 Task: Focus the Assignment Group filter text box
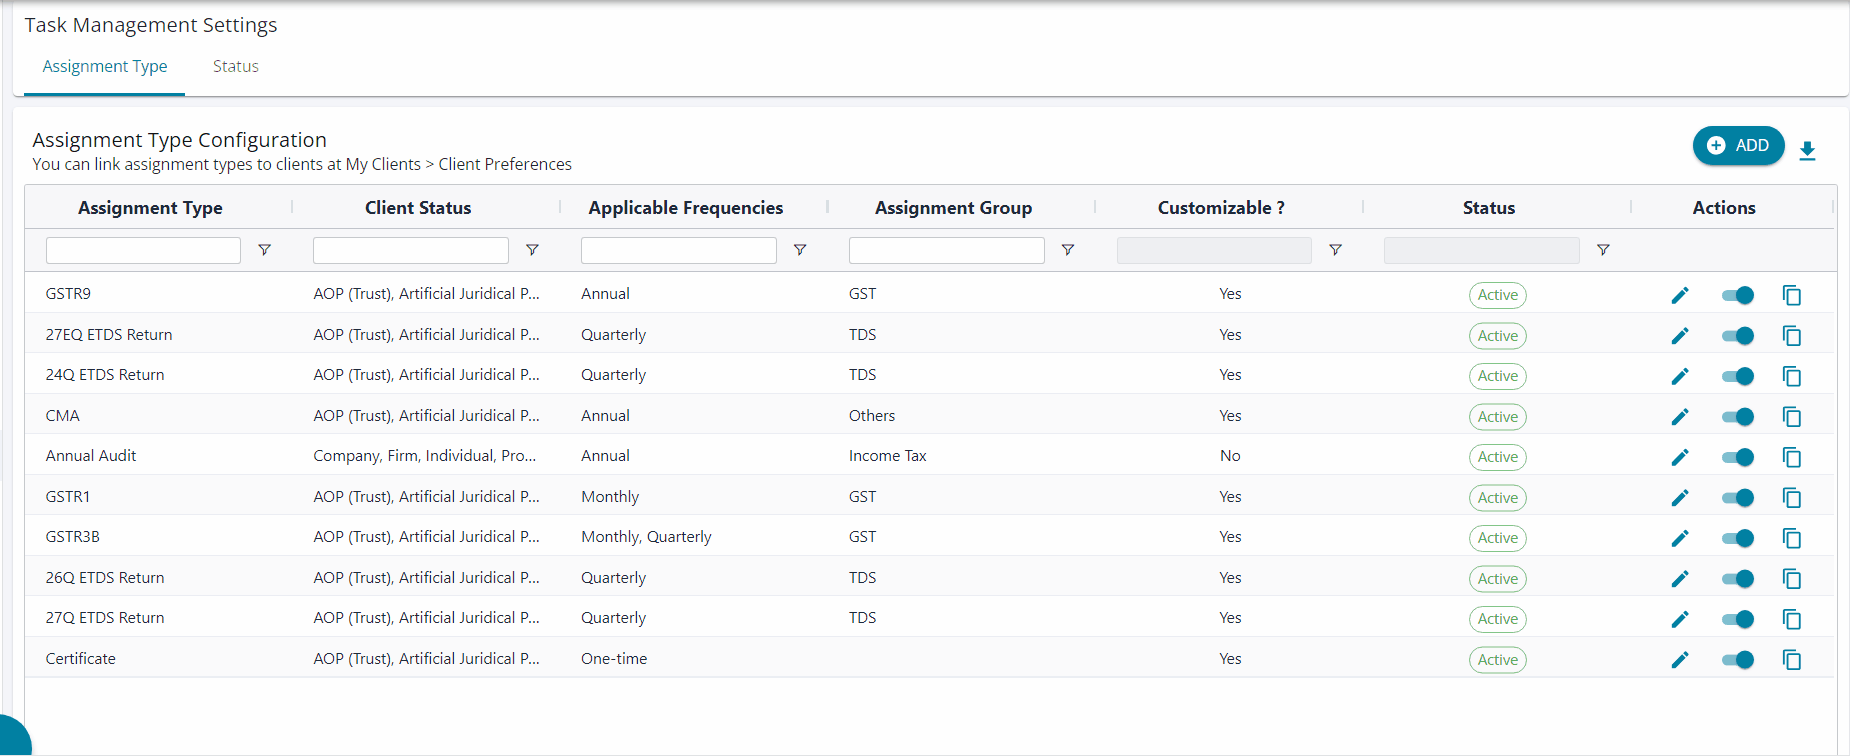click(x=946, y=250)
